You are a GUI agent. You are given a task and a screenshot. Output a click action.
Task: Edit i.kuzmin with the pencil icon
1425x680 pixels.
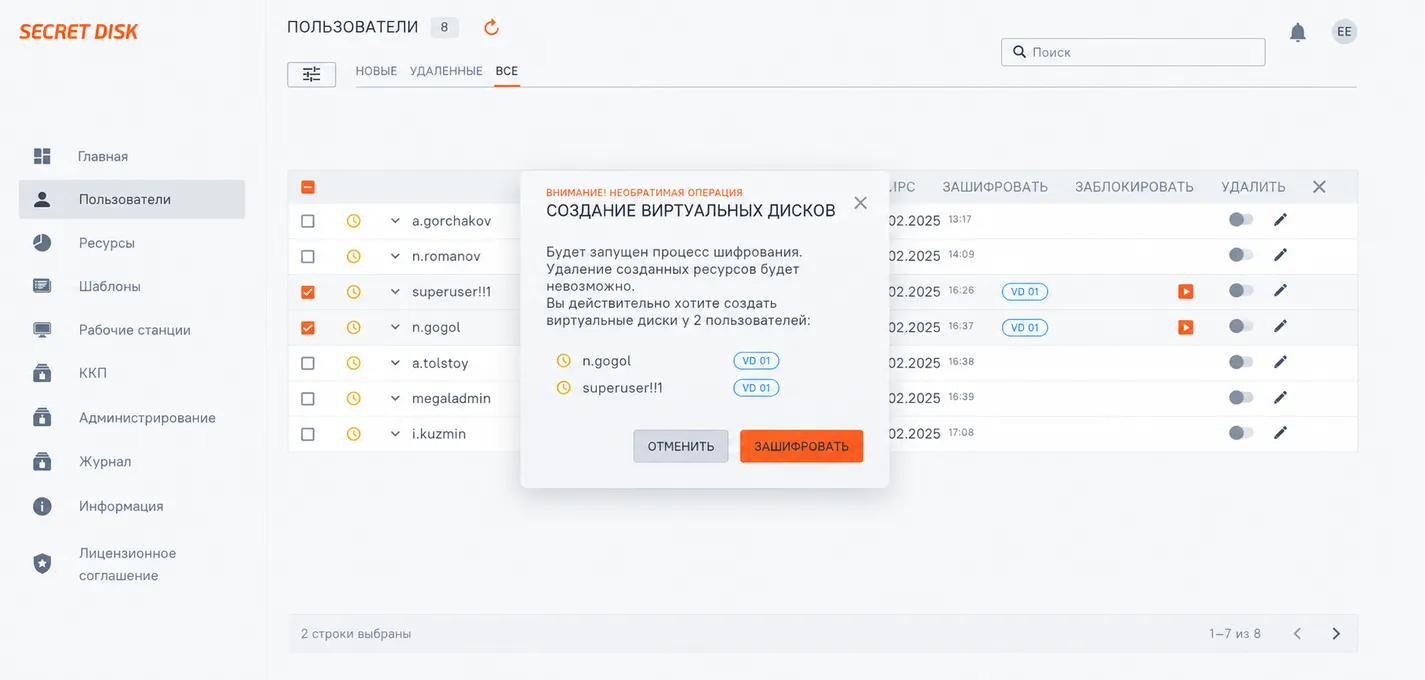pos(1280,433)
